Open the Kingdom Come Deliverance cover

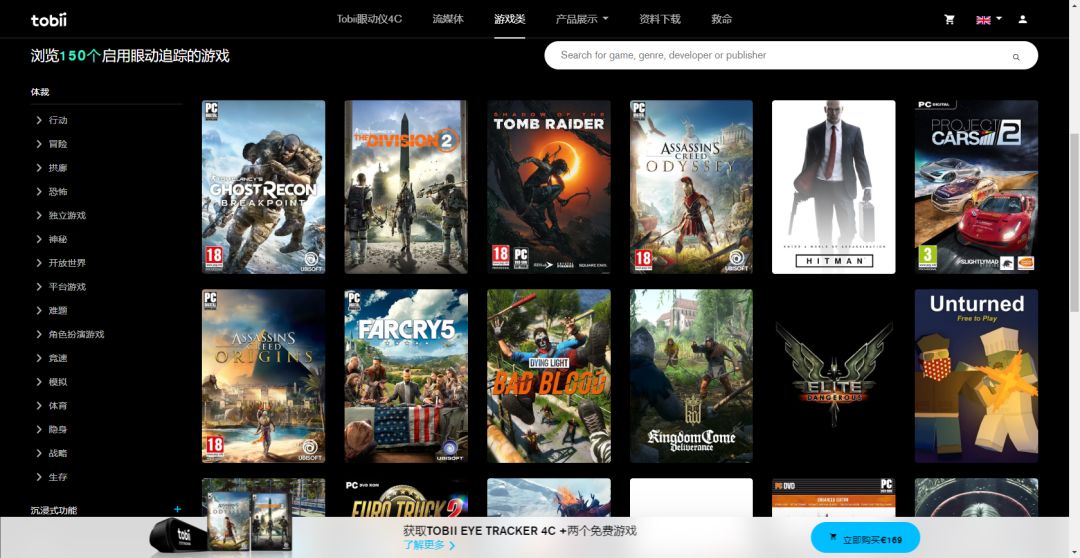[x=691, y=375]
